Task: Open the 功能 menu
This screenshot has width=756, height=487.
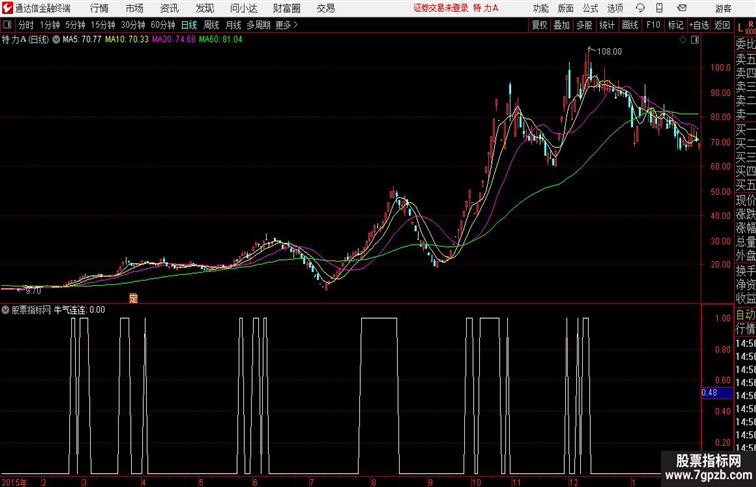Action: 540,8
